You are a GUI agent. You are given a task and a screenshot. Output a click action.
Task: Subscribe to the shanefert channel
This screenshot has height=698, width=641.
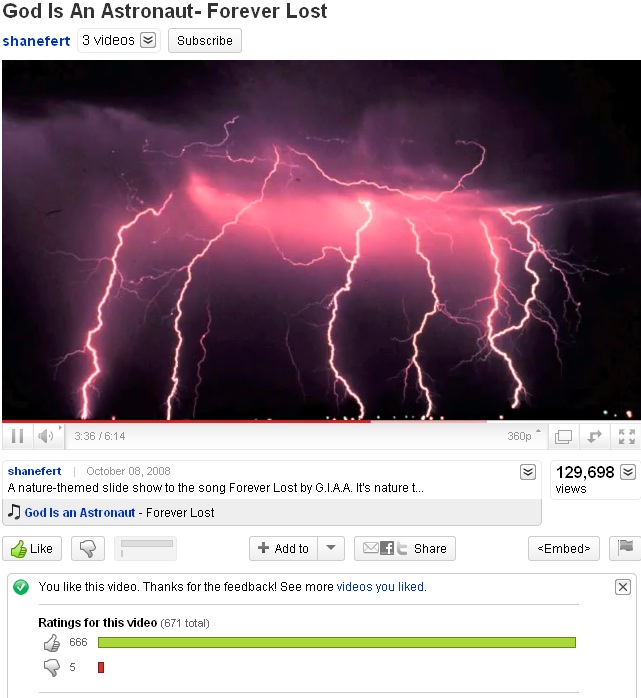click(205, 41)
